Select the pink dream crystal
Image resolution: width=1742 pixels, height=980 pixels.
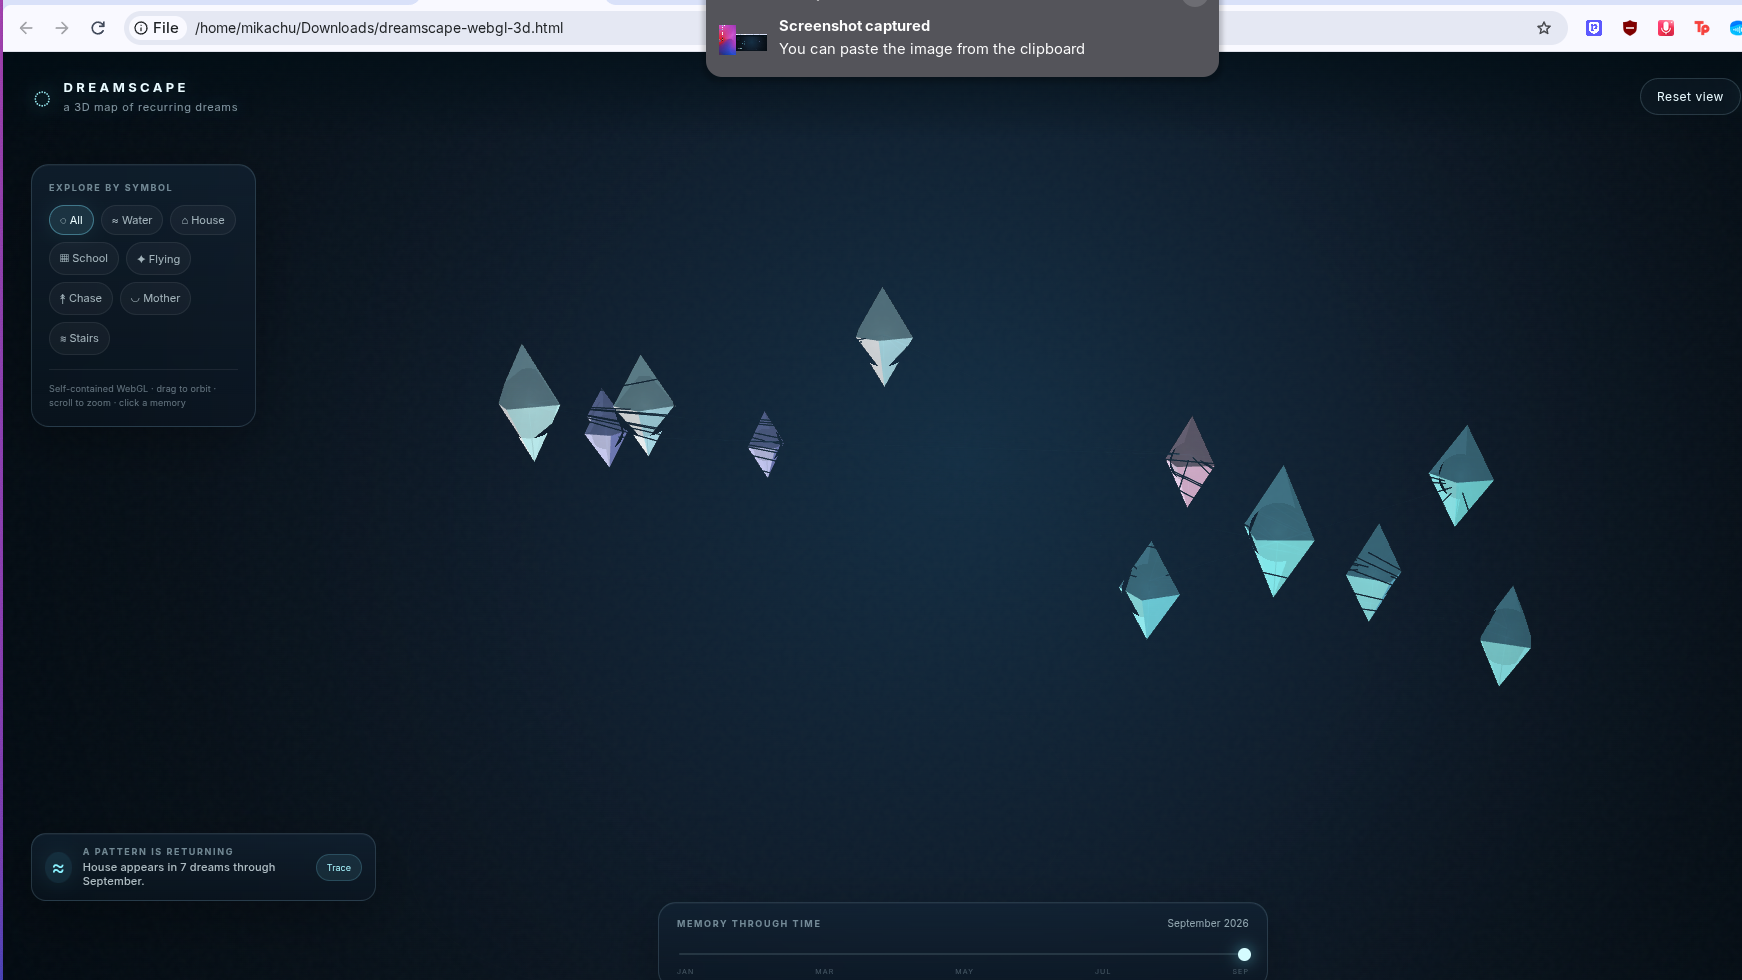pyautogui.click(x=1189, y=462)
